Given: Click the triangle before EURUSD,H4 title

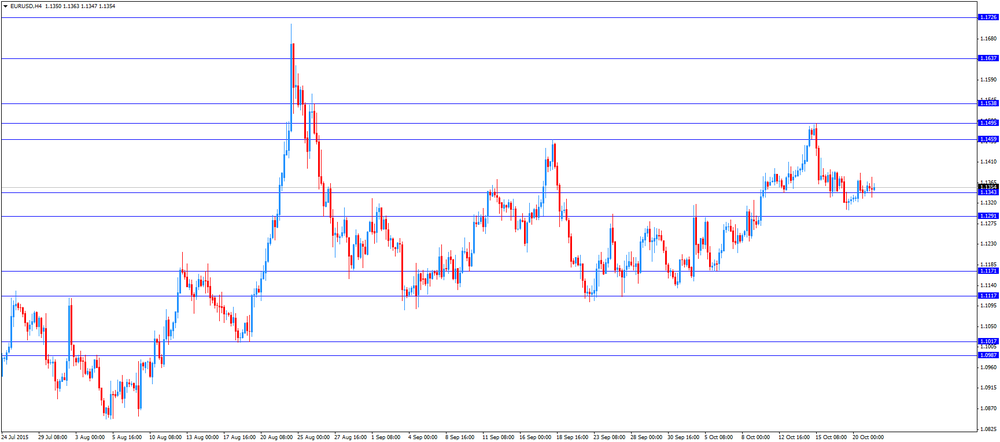Looking at the screenshot, I should coord(5,6).
